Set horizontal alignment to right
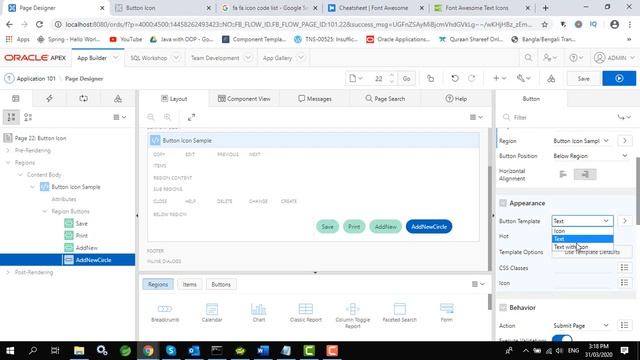This screenshot has width=640, height=360. [x=585, y=174]
